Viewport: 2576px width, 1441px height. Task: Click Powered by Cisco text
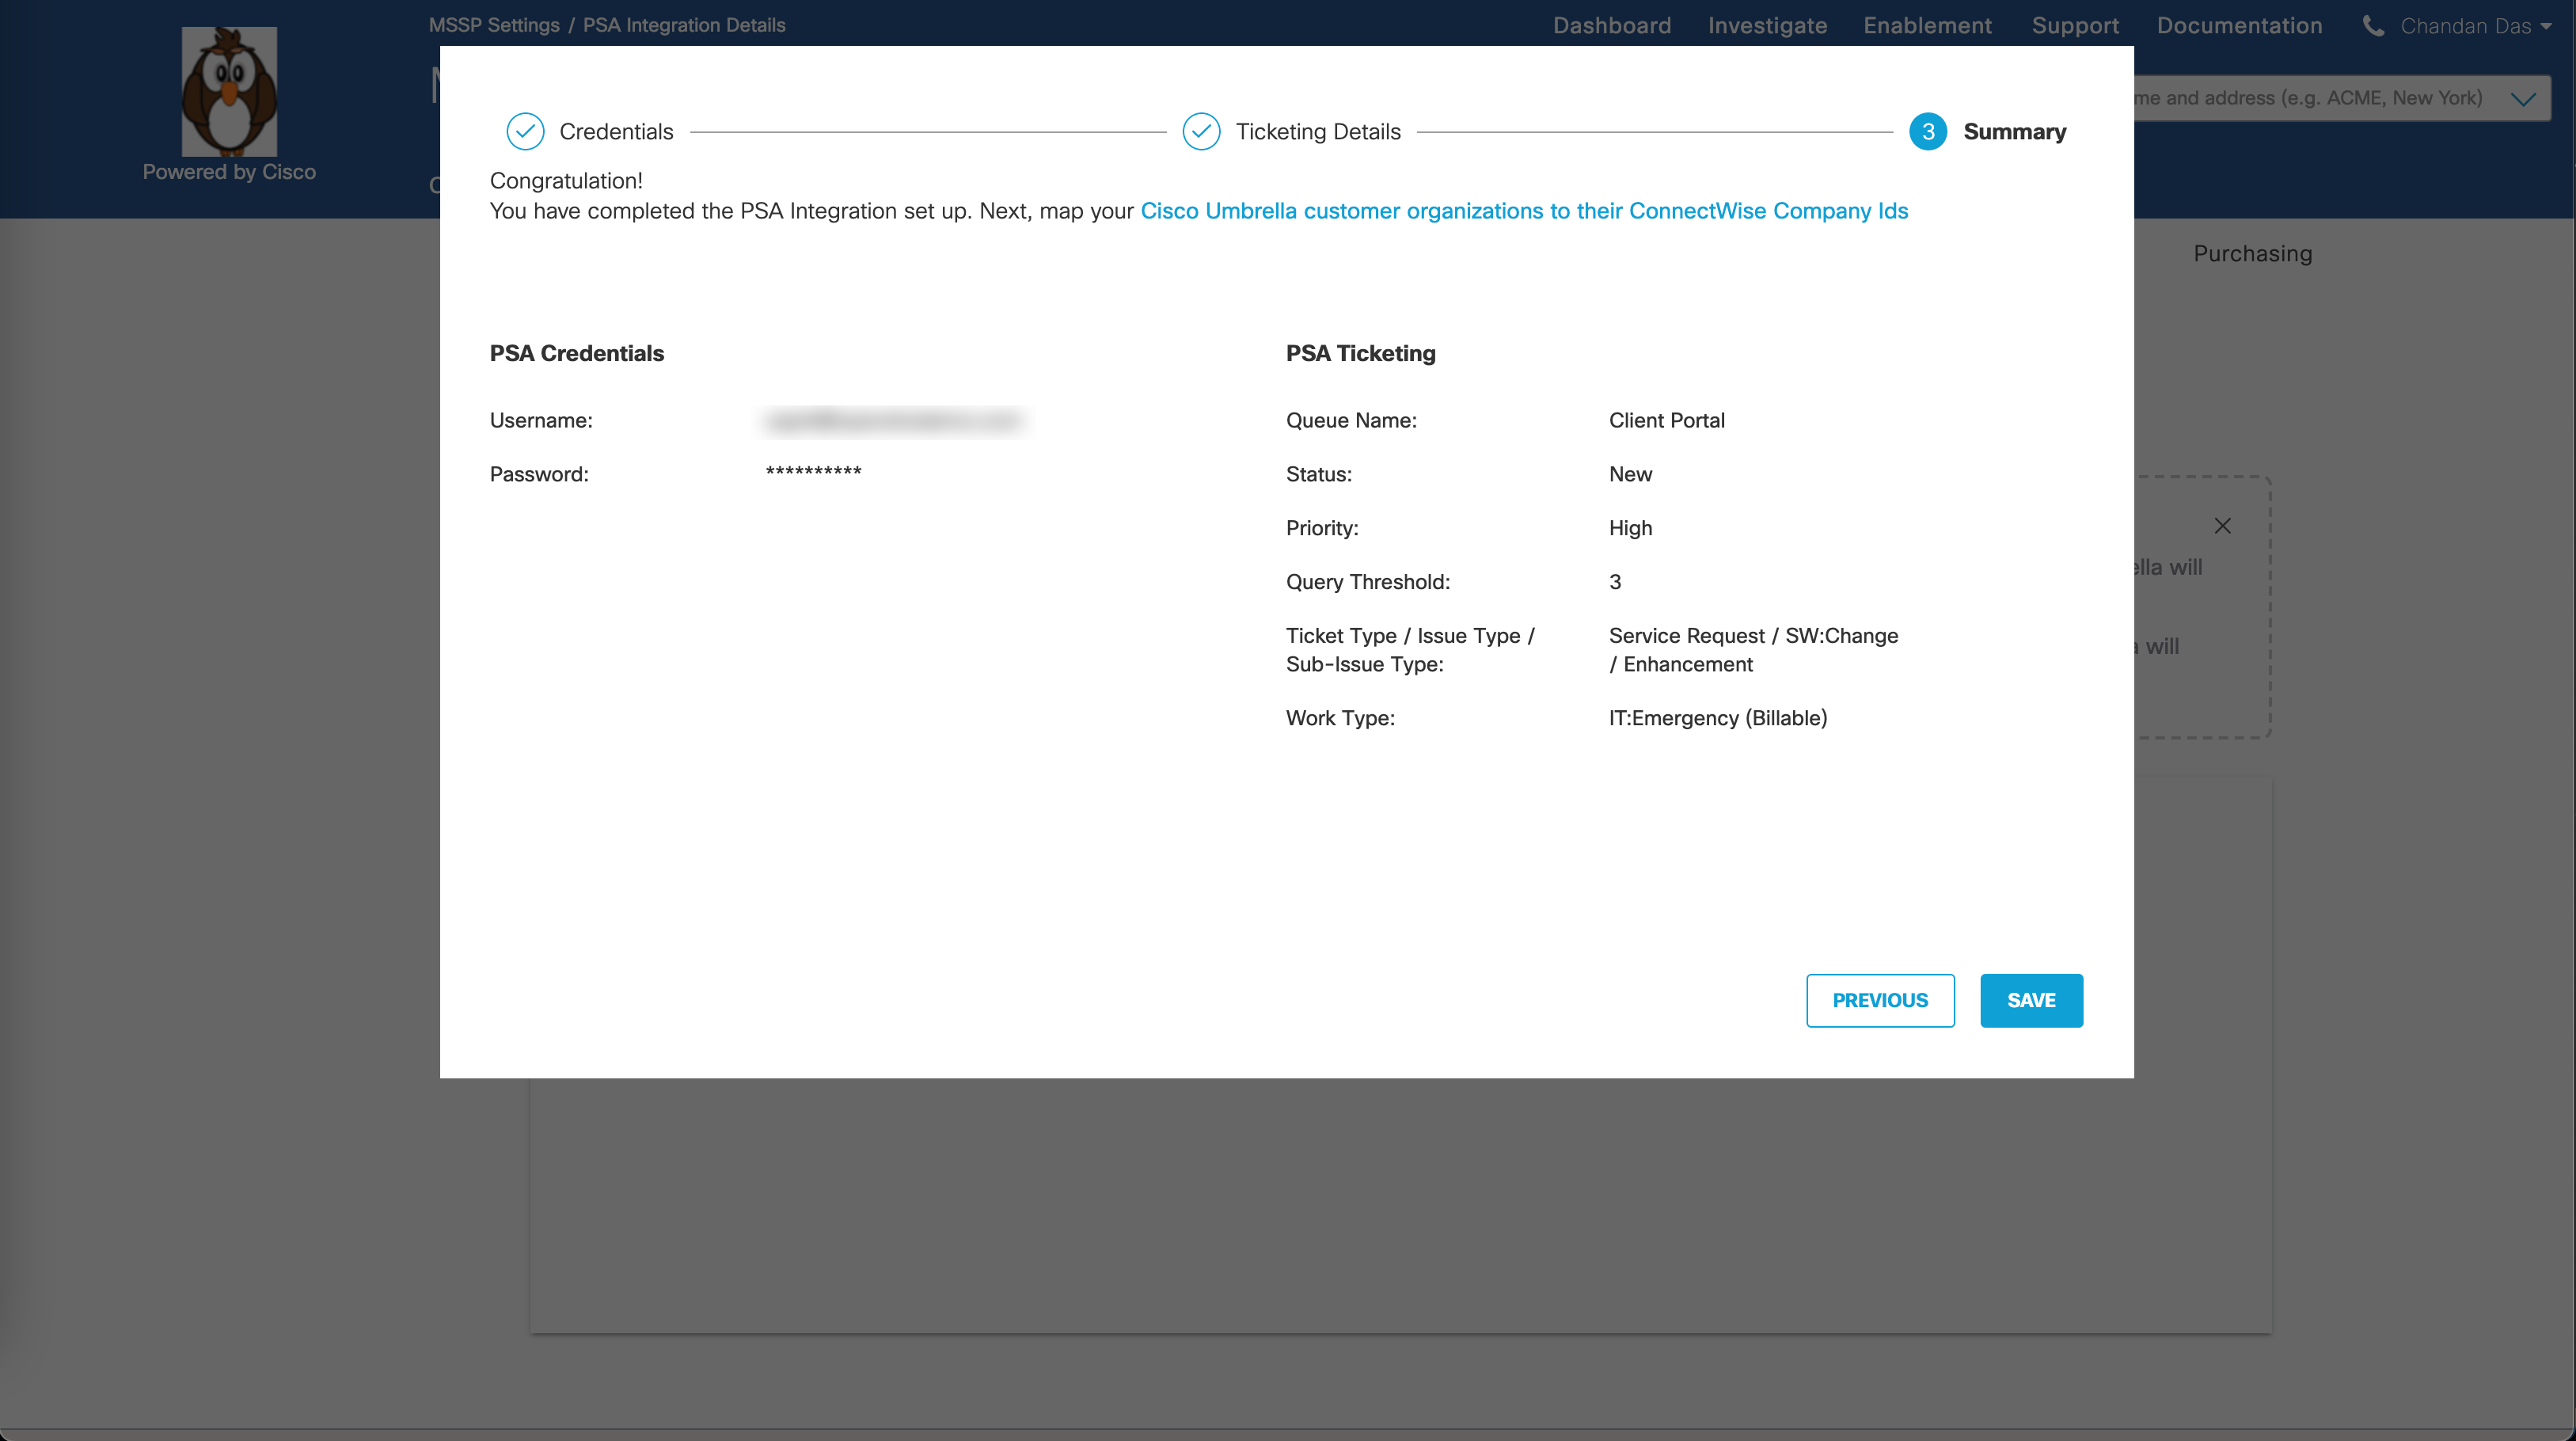pyautogui.click(x=228, y=172)
